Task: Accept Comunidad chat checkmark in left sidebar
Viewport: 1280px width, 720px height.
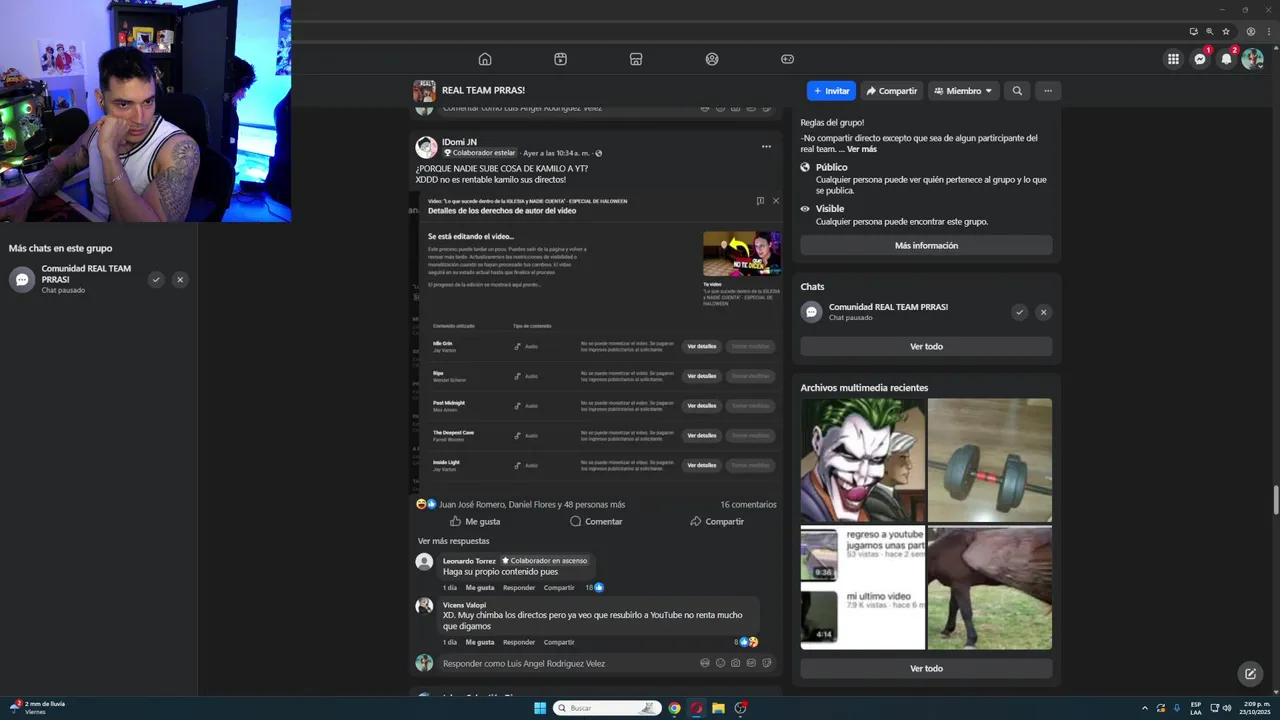Action: coord(156,280)
